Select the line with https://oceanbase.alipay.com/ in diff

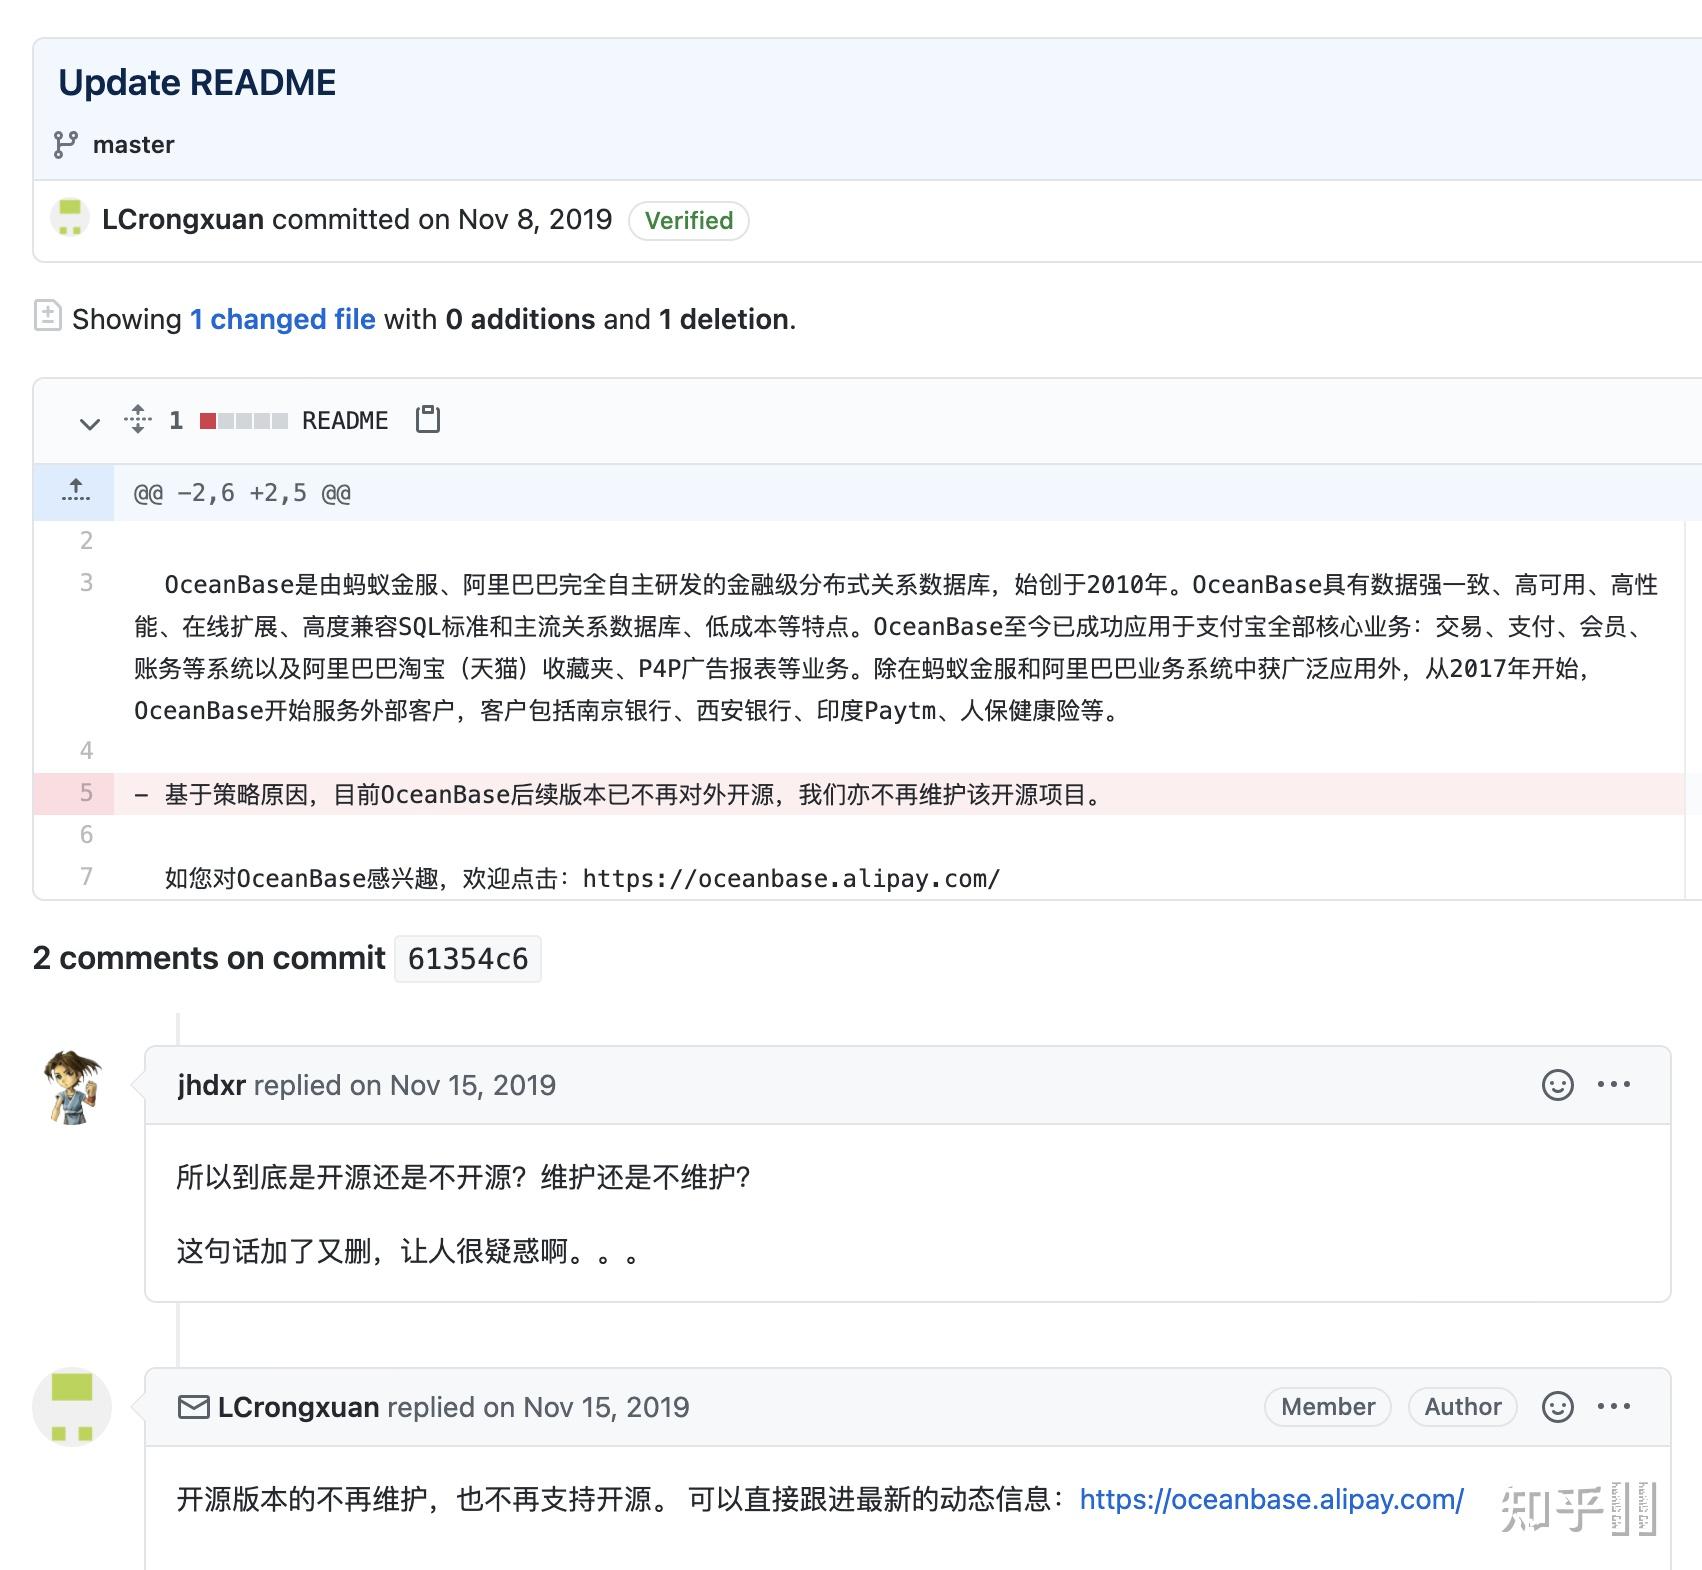582,878
